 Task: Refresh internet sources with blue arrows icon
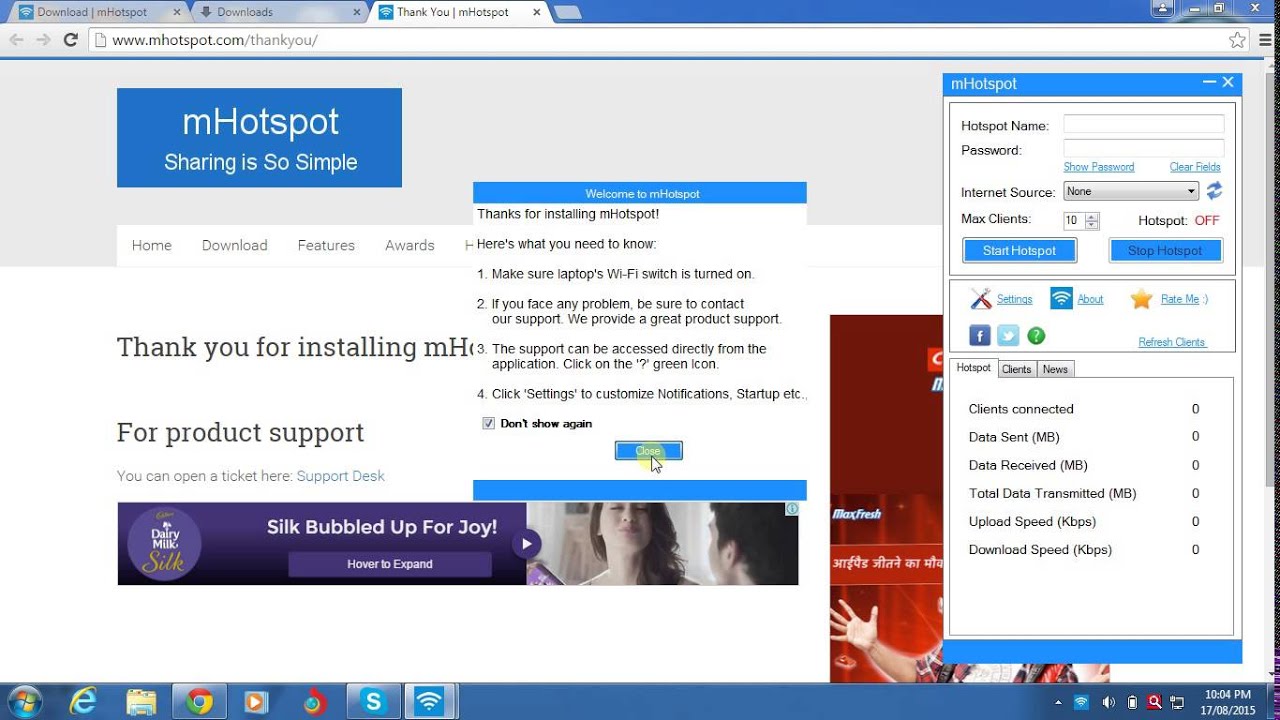[x=1214, y=190]
